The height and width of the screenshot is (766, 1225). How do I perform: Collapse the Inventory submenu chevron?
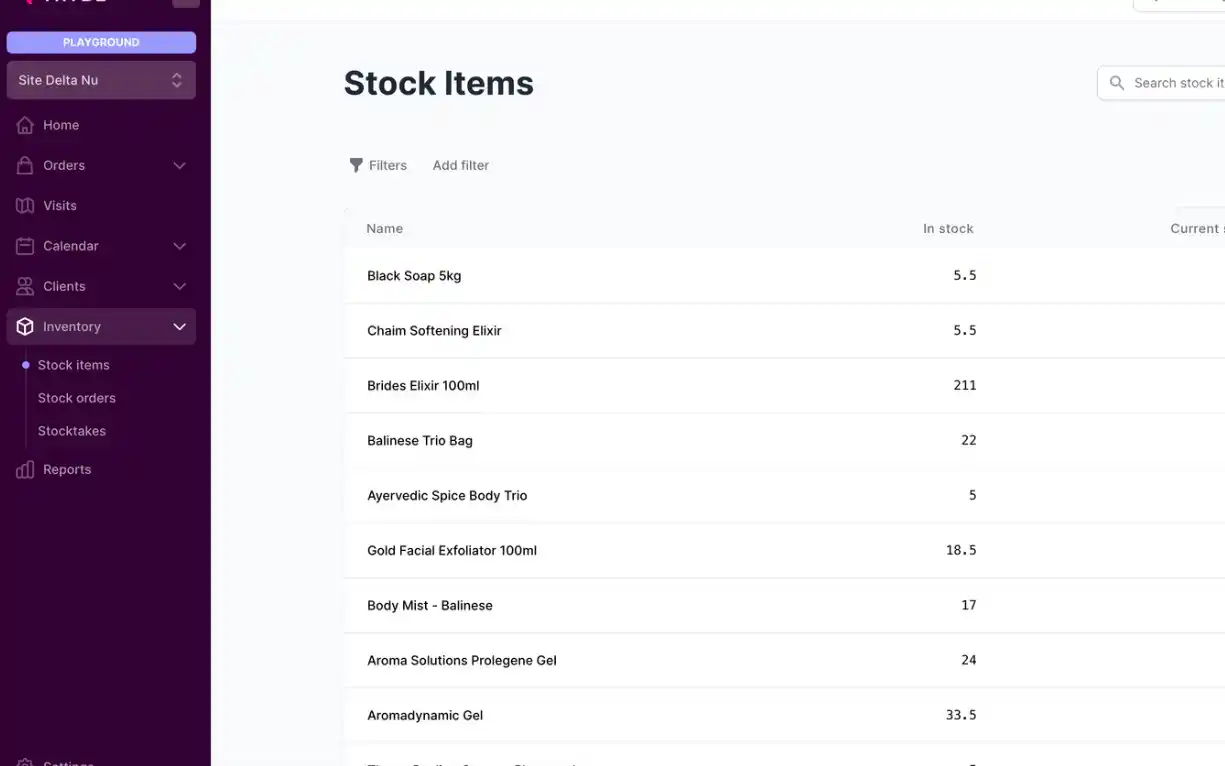(180, 327)
